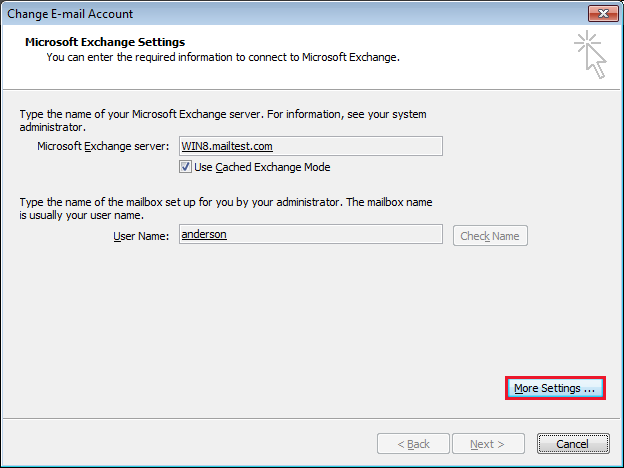Open More Settings
The image size is (624, 468).
pos(555,388)
